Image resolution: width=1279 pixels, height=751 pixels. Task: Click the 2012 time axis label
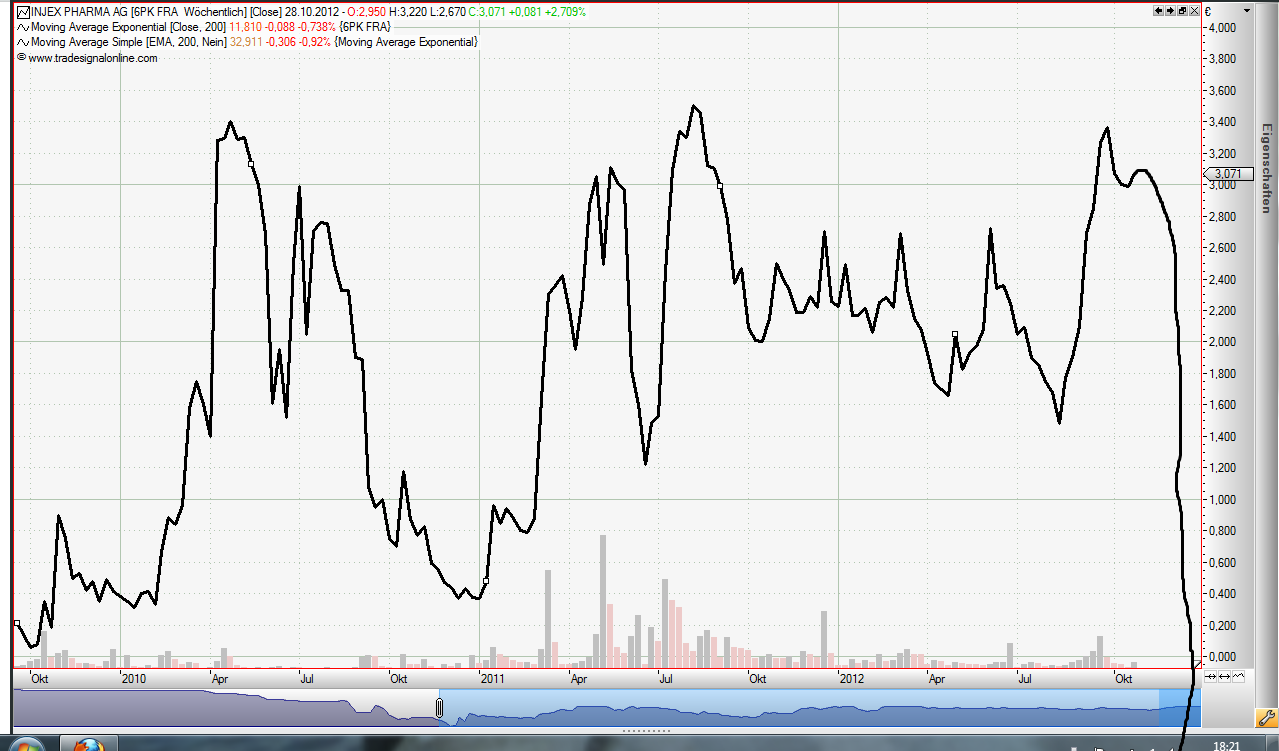coord(851,678)
